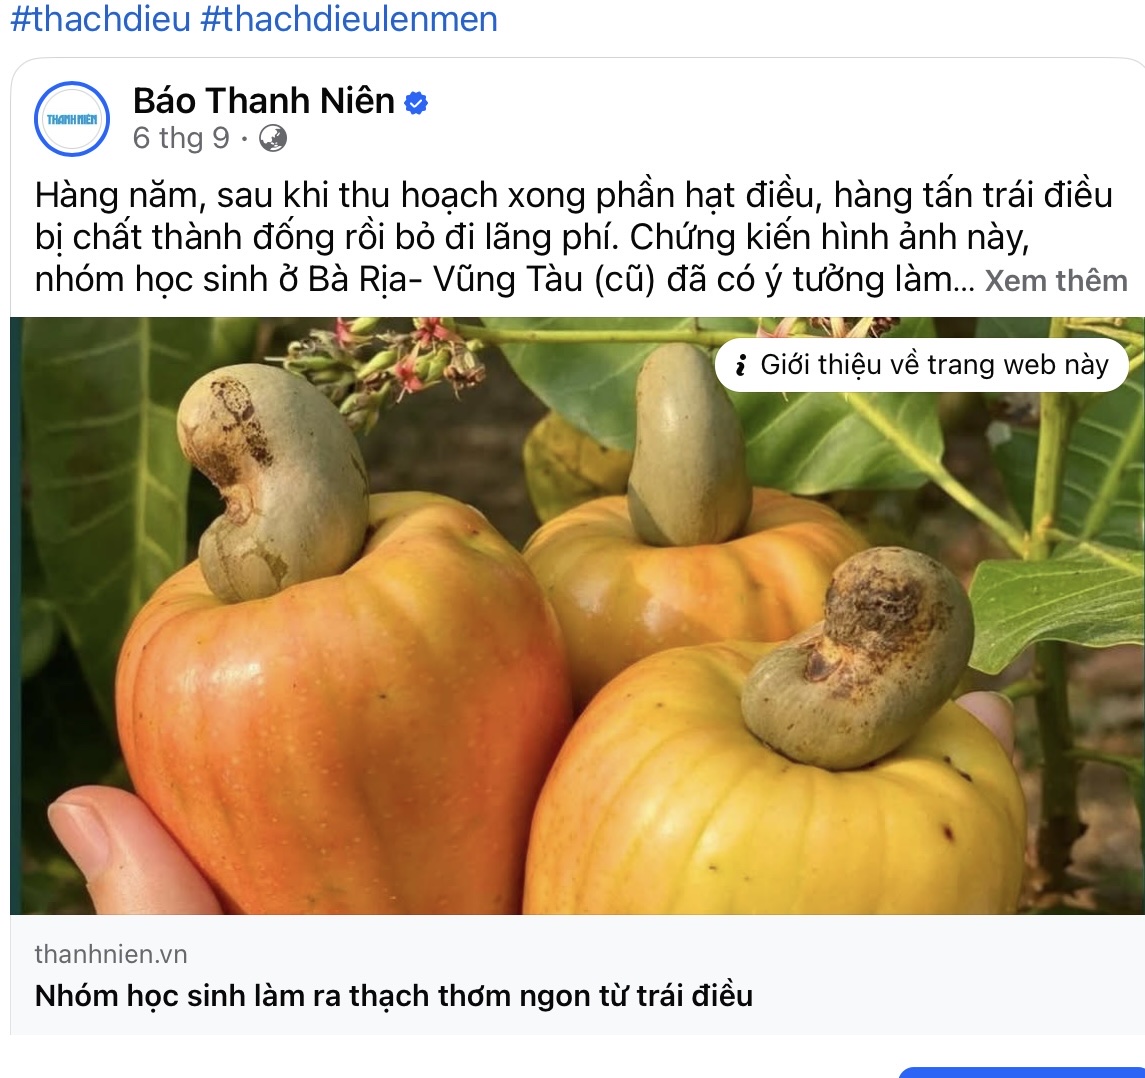The width and height of the screenshot is (1145, 1078).
Task: Click the thanhnien.vn domain label
Action: coord(111,954)
